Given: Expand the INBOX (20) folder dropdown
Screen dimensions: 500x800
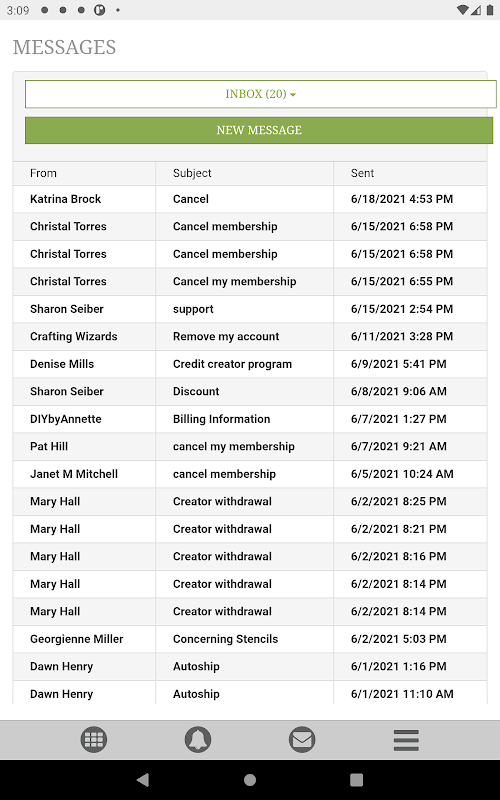Looking at the screenshot, I should [261, 94].
